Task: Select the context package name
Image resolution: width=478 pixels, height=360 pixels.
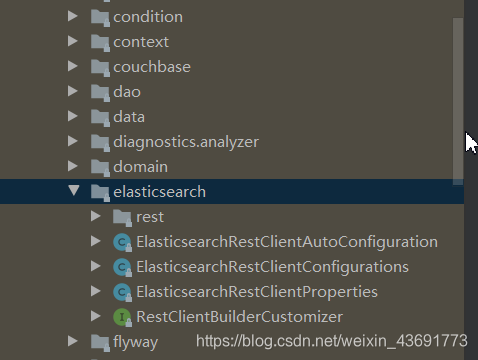Action: pyautogui.click(x=141, y=42)
